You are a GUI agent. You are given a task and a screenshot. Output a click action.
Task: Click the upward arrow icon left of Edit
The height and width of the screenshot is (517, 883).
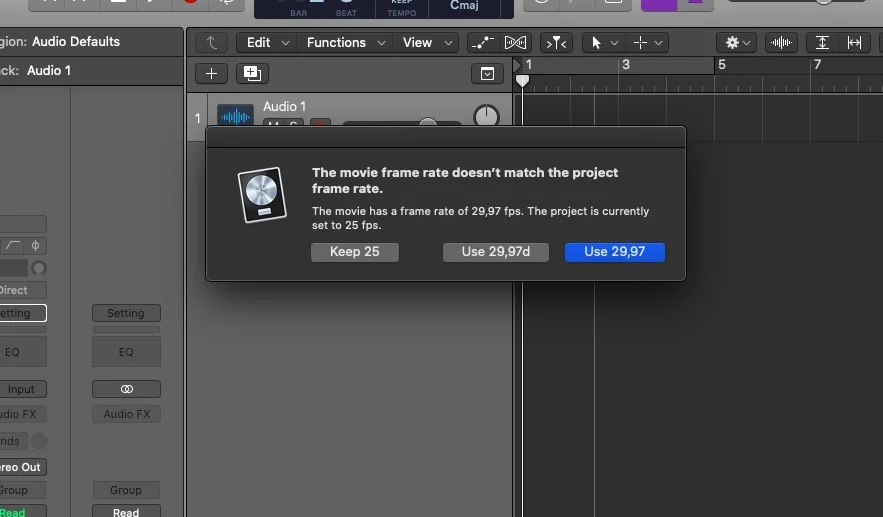(211, 43)
